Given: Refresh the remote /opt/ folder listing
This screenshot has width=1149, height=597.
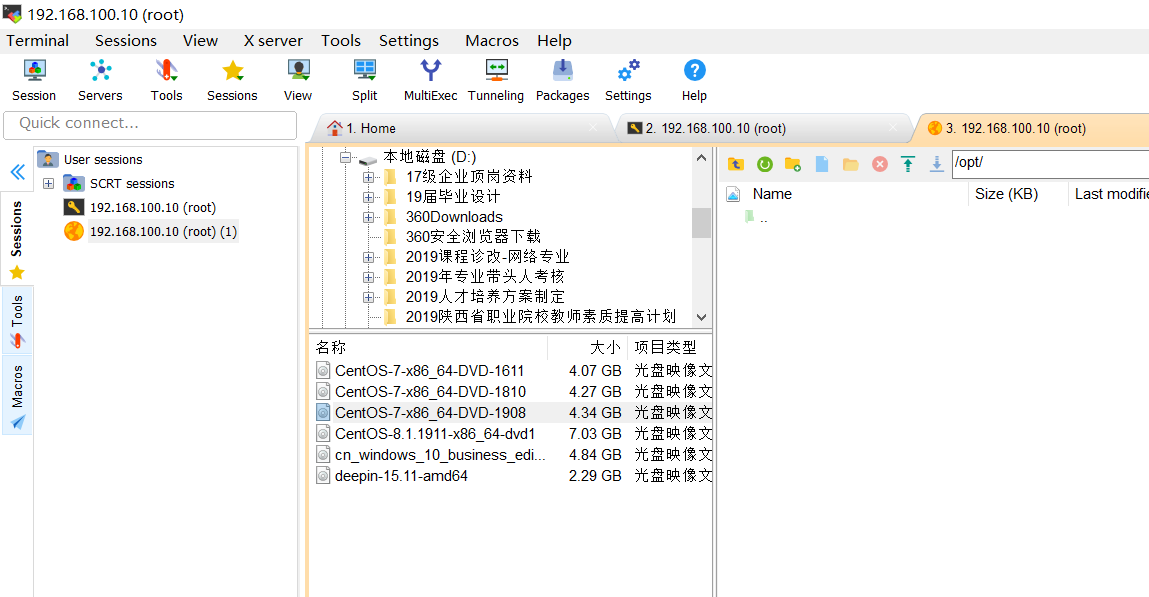Looking at the screenshot, I should (x=764, y=164).
